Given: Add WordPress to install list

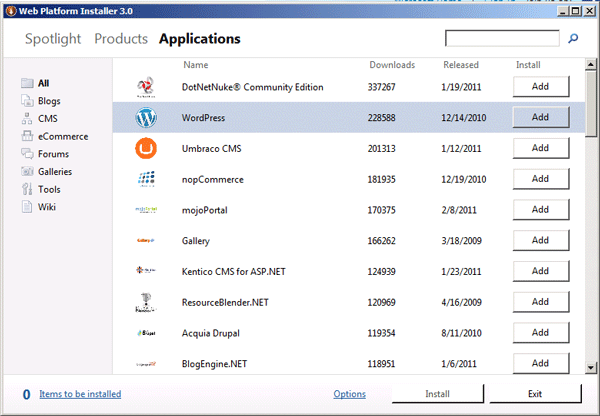Looking at the screenshot, I should click(541, 117).
